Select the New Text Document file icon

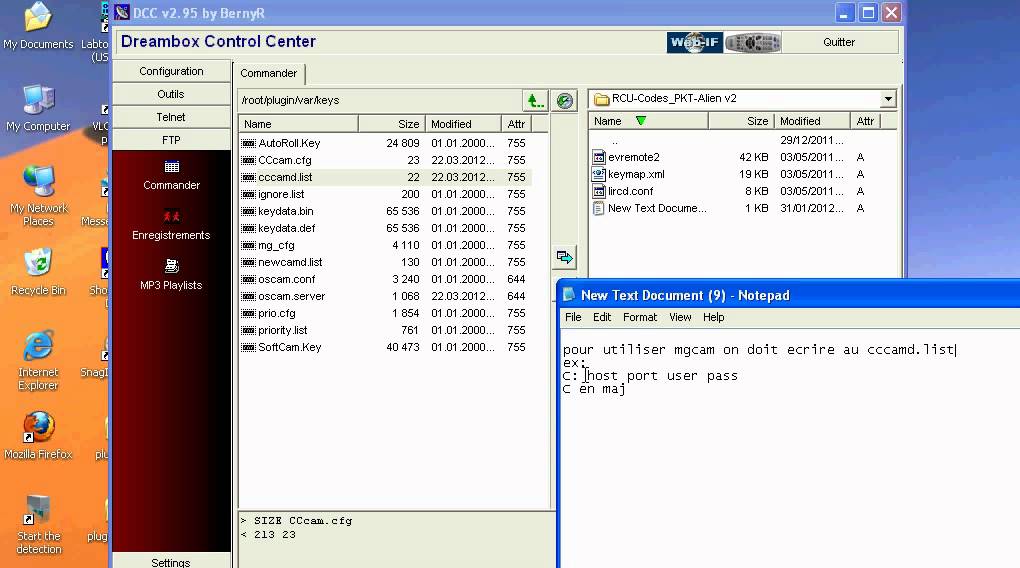point(598,208)
